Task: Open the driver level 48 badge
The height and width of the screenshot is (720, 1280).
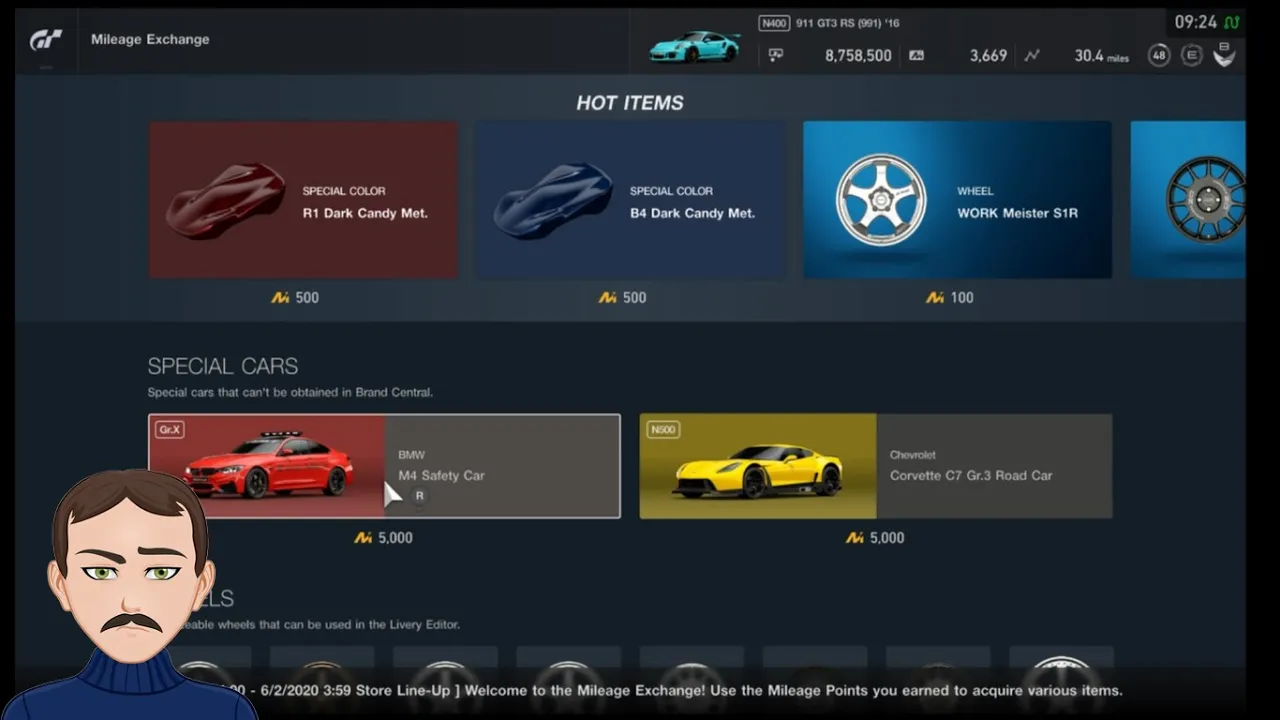Action: (x=1159, y=55)
